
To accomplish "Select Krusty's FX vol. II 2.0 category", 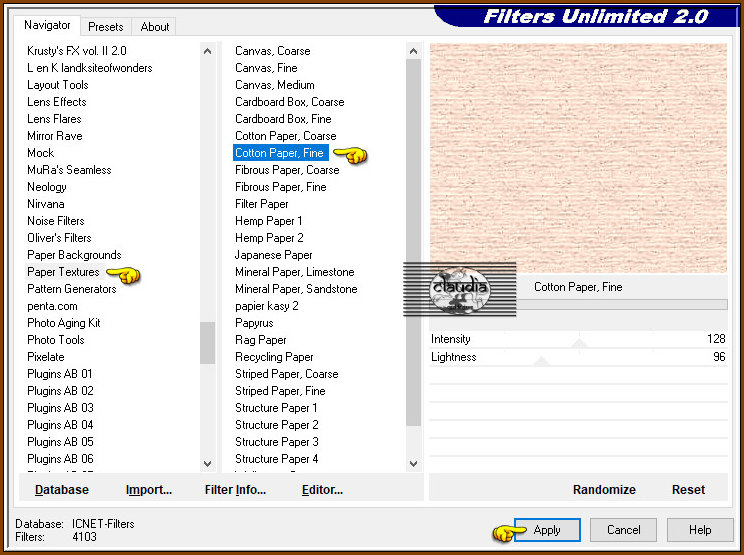I will click(77, 51).
